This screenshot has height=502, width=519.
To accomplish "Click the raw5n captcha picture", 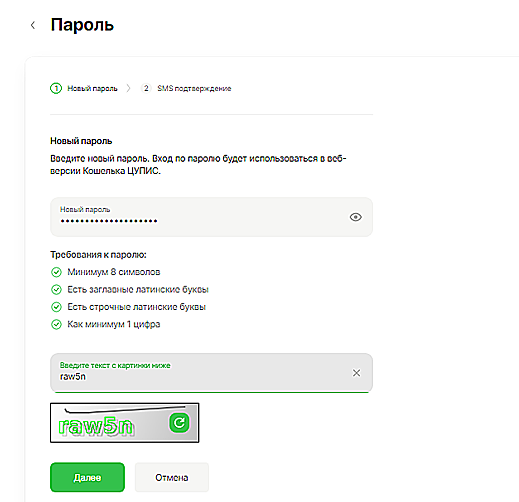I will pos(125,423).
